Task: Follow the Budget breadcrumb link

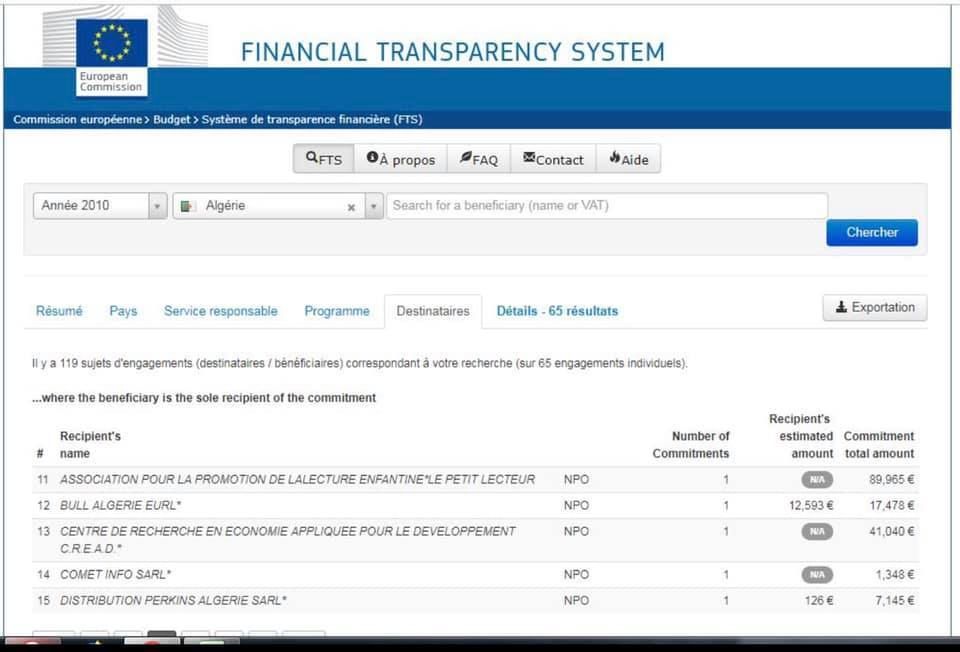Action: [171, 120]
